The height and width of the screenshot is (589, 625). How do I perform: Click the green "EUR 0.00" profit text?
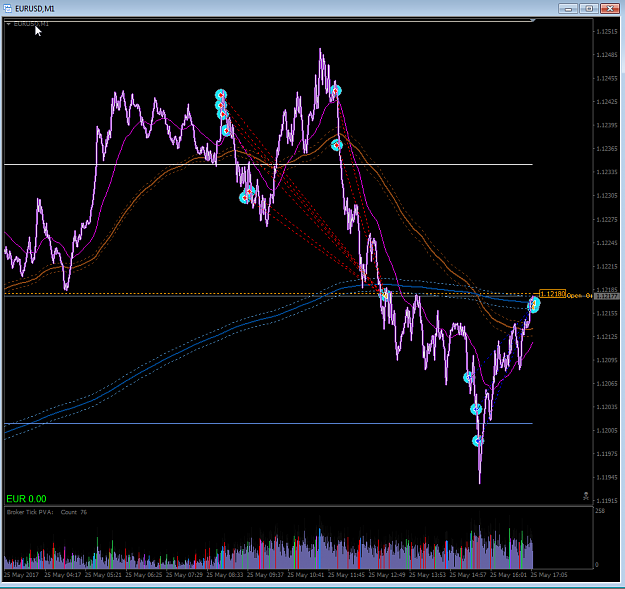coord(26,499)
